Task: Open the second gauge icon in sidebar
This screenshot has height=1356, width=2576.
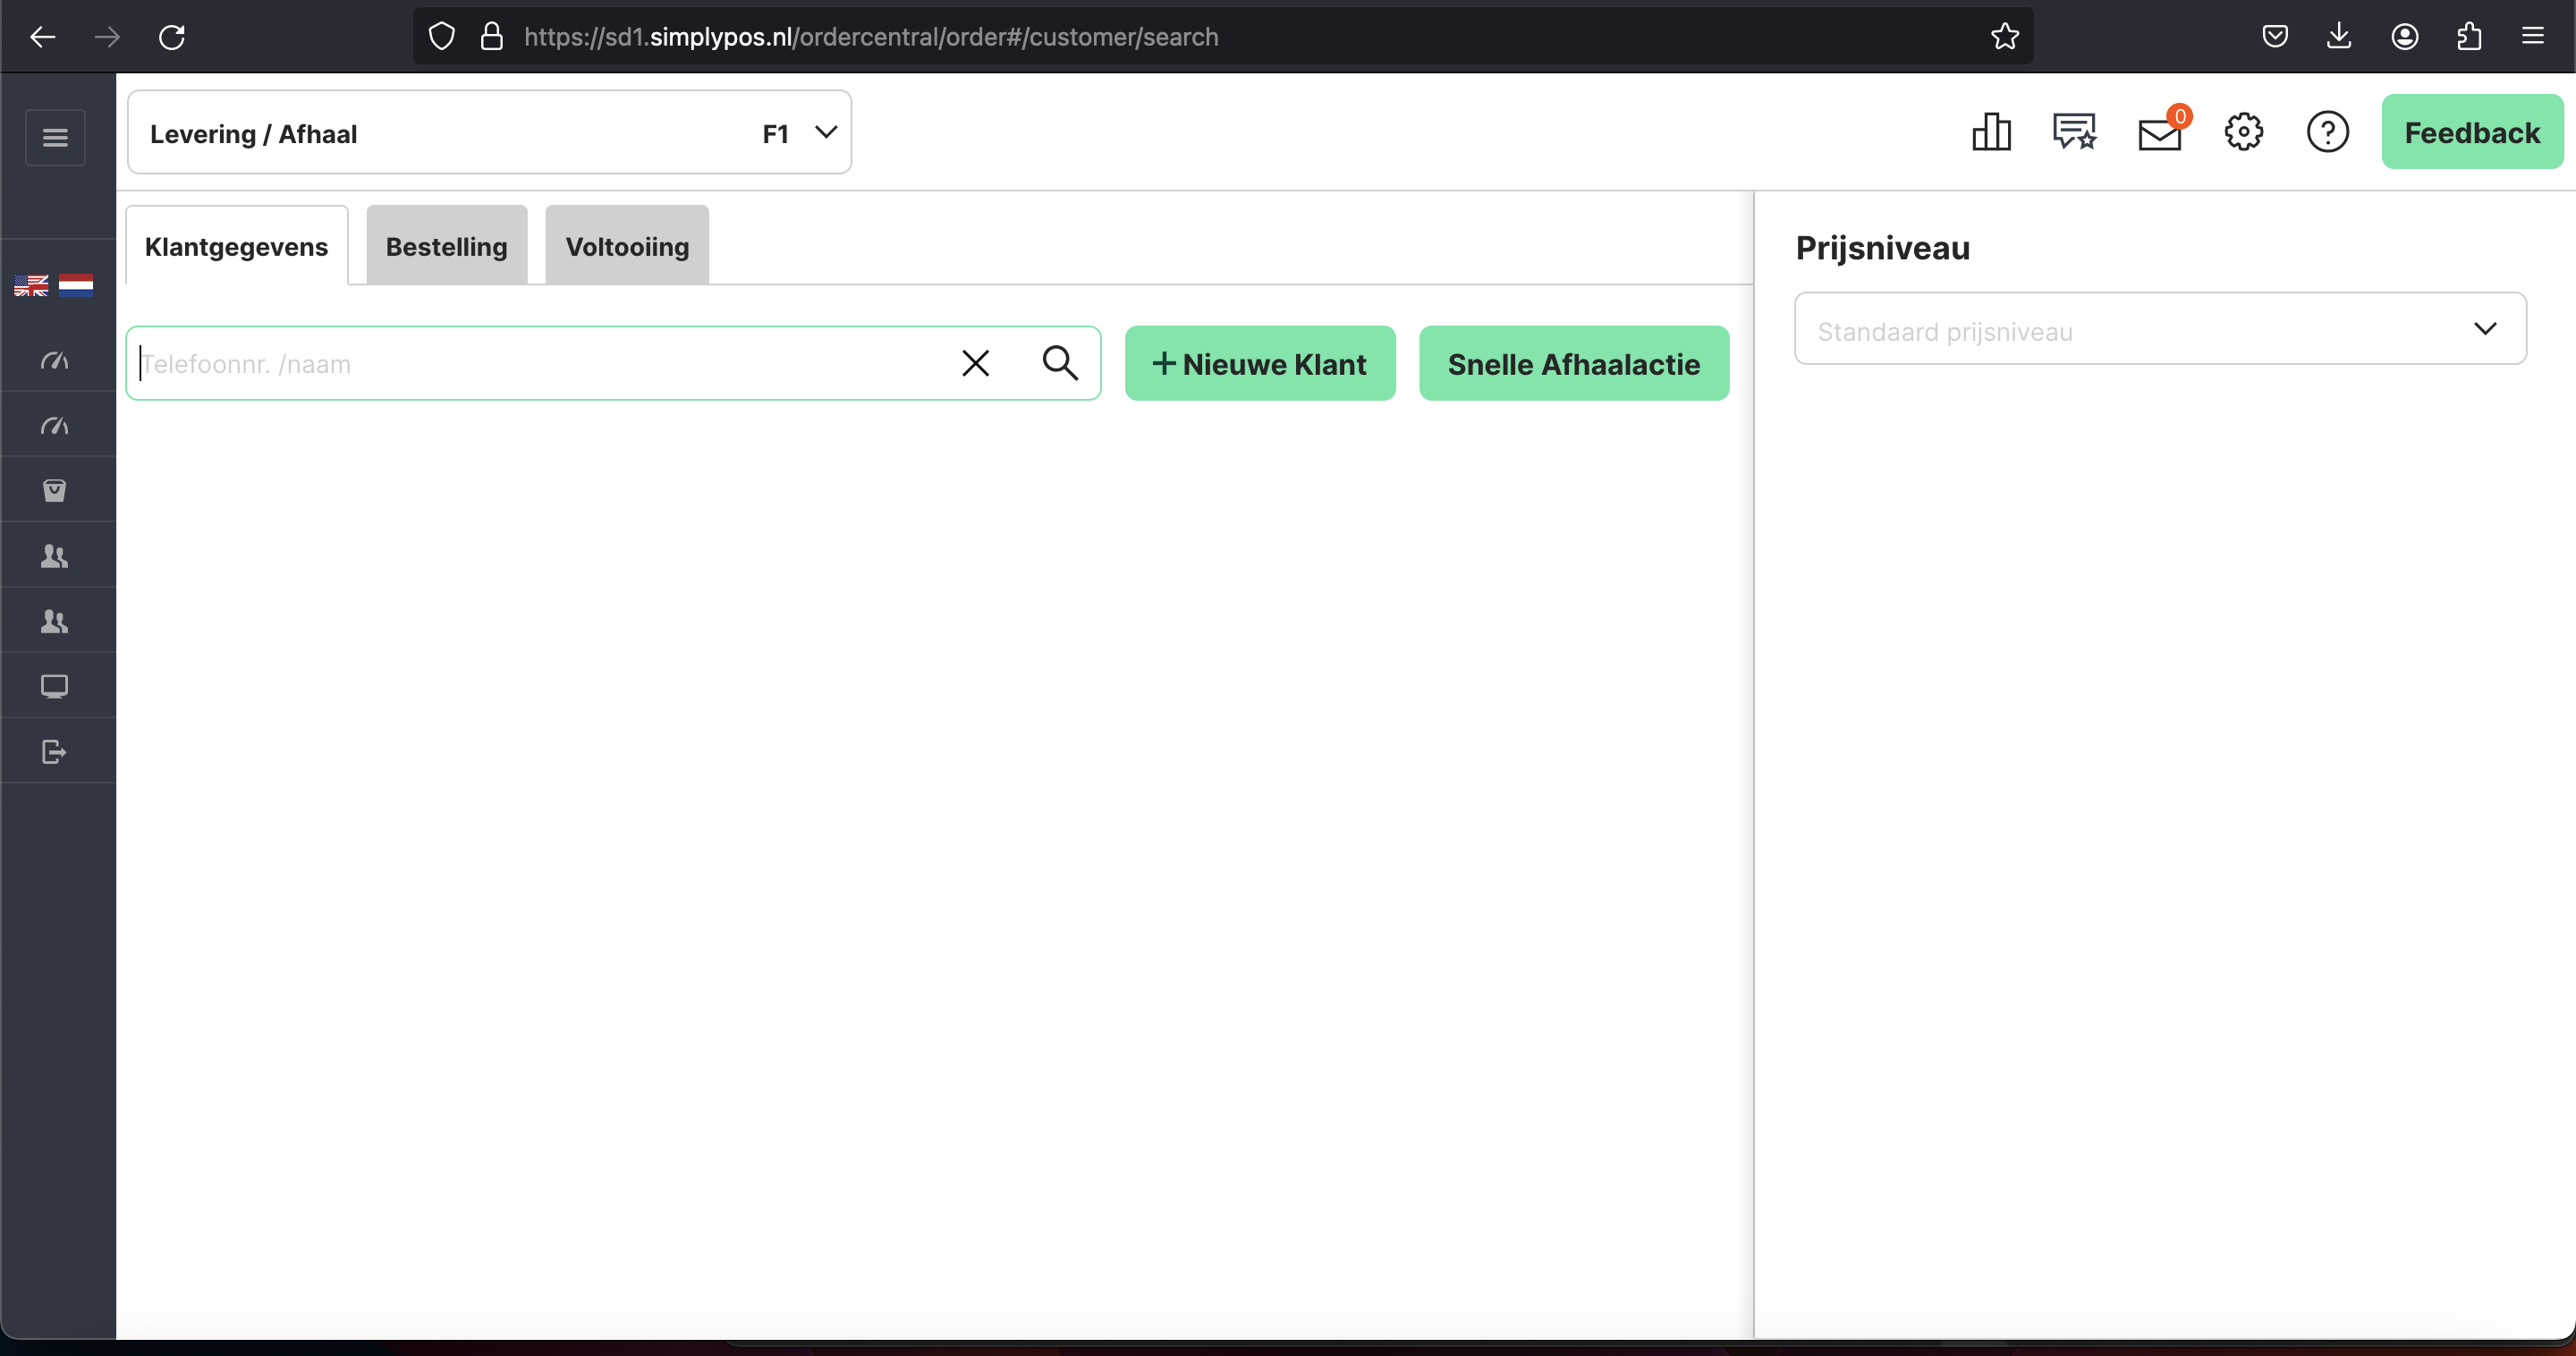Action: click(55, 425)
